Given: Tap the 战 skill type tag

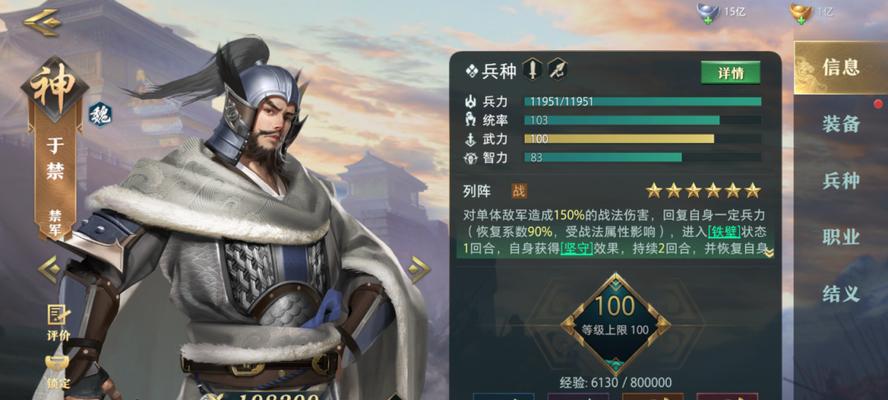Looking at the screenshot, I should tap(519, 190).
